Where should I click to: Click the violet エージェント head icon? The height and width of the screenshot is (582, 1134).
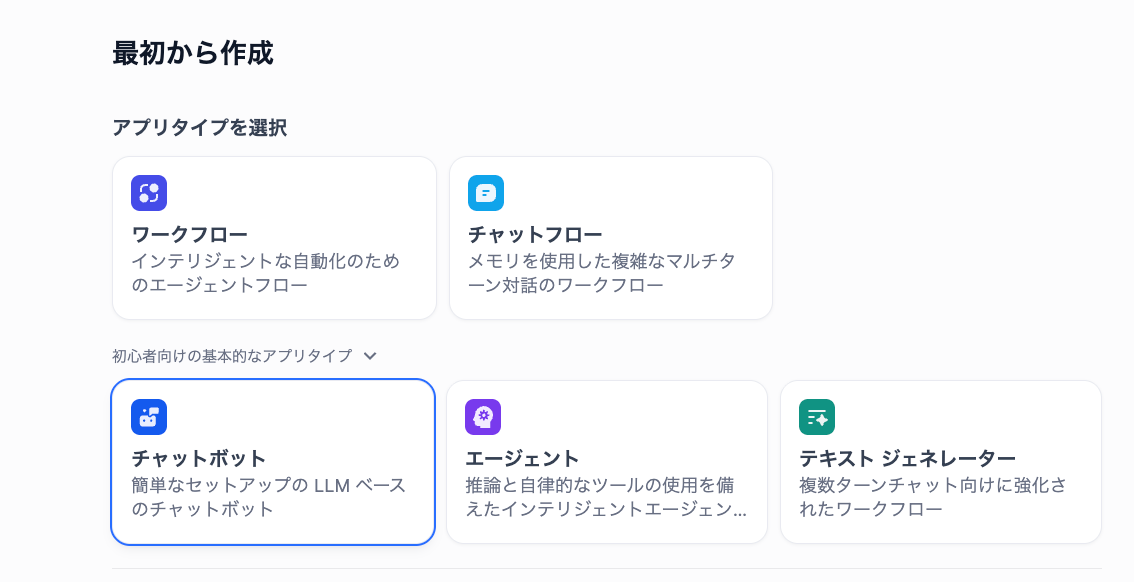coord(483,417)
